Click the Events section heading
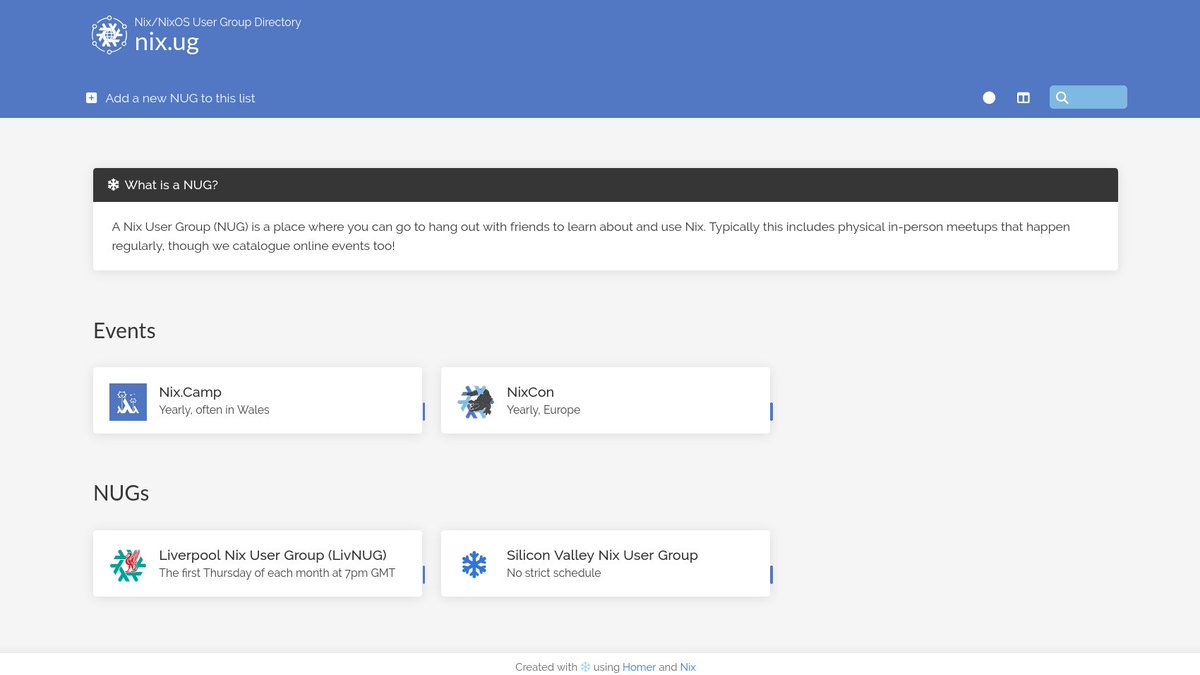This screenshot has height=675, width=1200. click(x=124, y=331)
